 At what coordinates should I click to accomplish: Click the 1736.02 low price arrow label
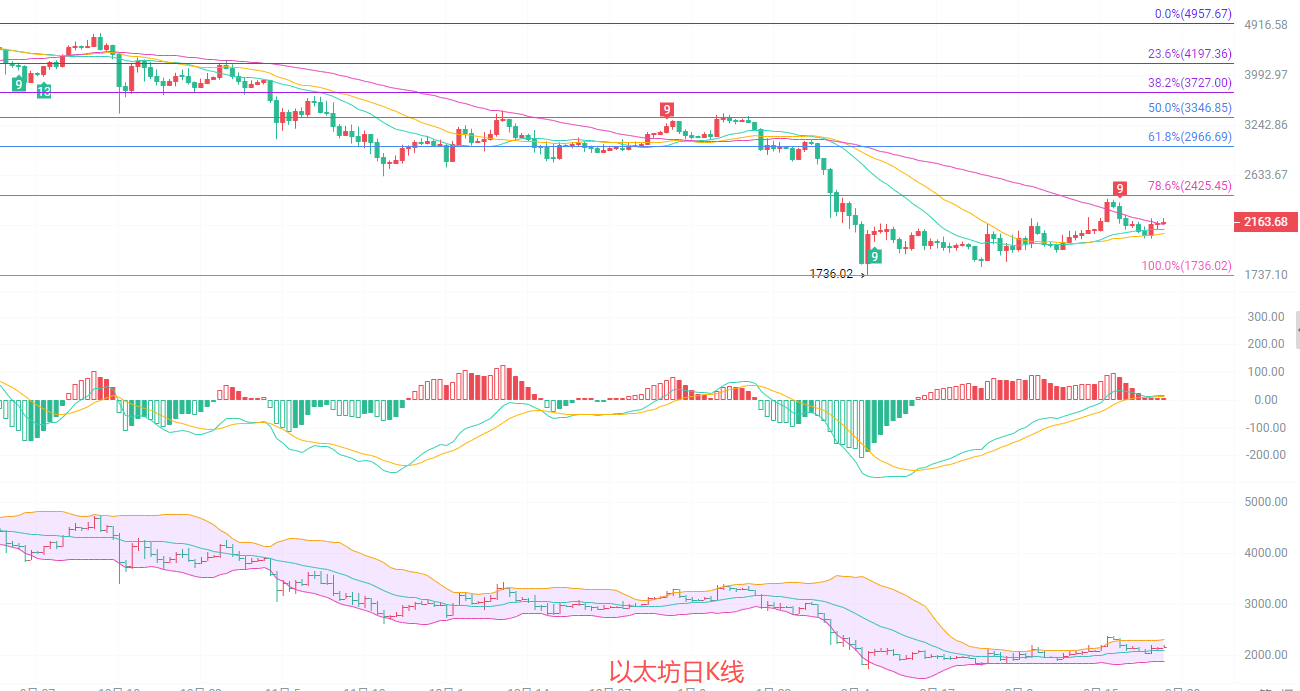point(837,273)
